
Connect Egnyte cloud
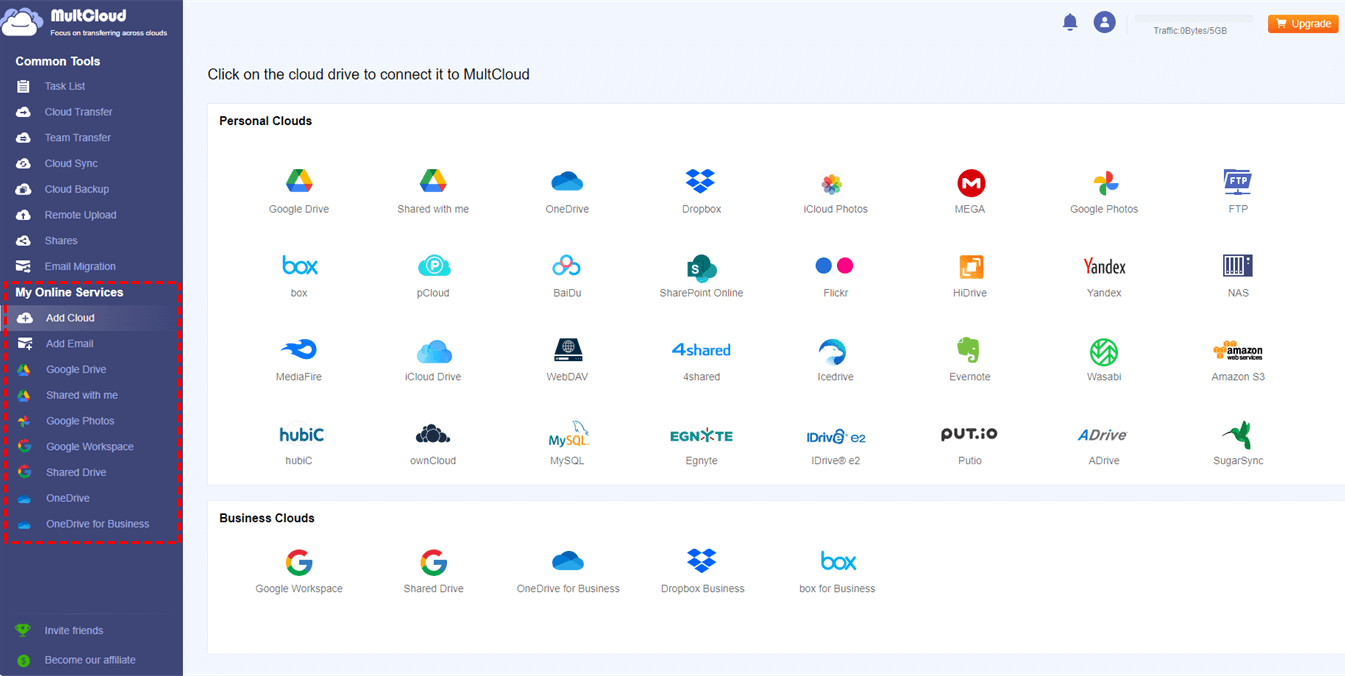(701, 444)
